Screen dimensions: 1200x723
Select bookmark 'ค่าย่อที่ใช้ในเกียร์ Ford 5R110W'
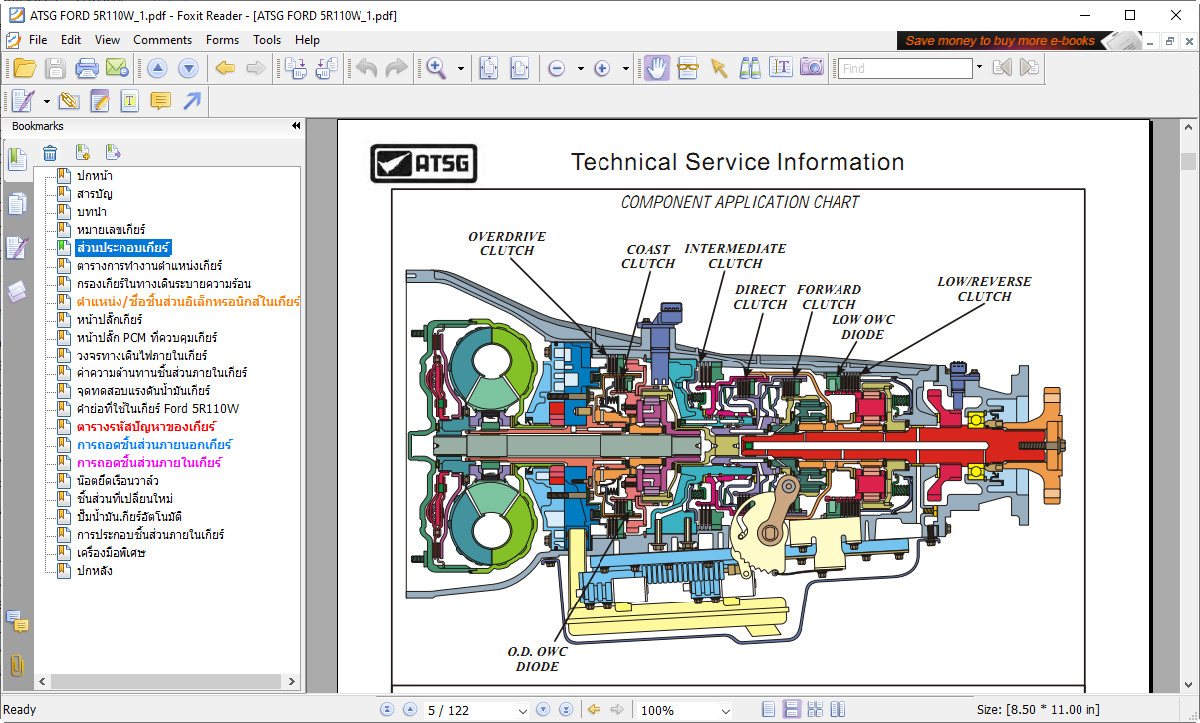click(158, 409)
